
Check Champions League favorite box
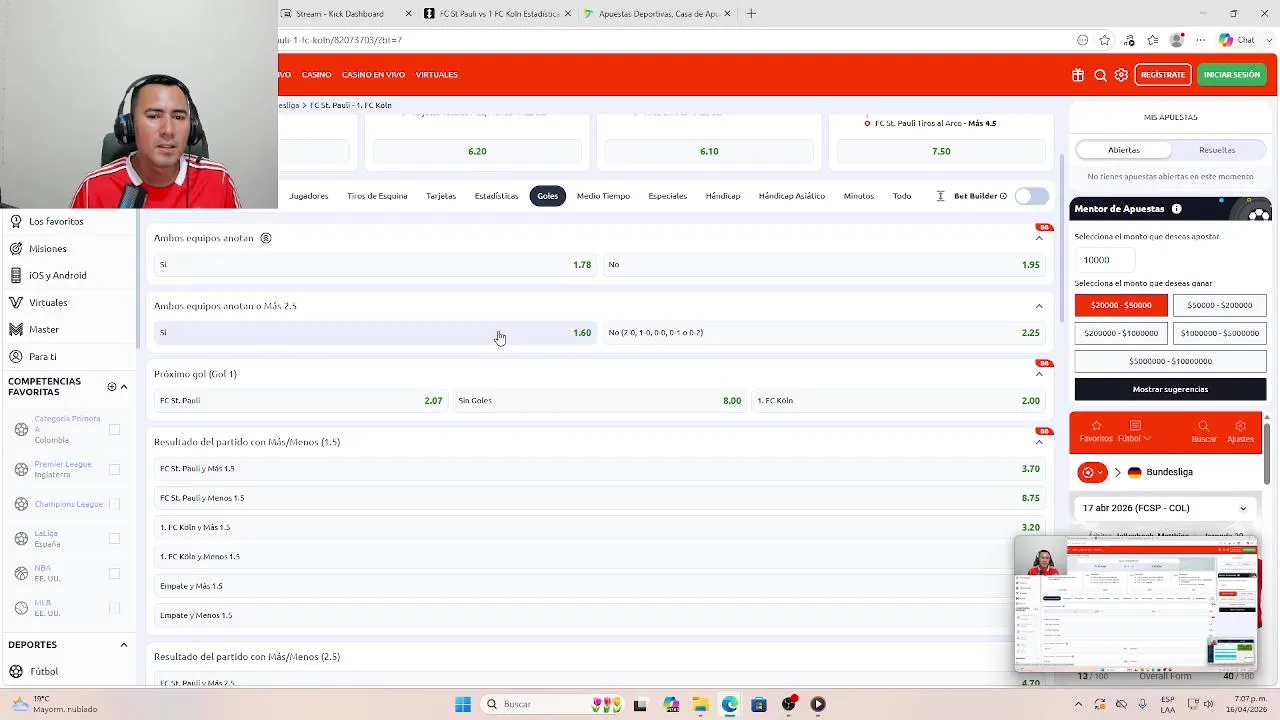(x=114, y=504)
